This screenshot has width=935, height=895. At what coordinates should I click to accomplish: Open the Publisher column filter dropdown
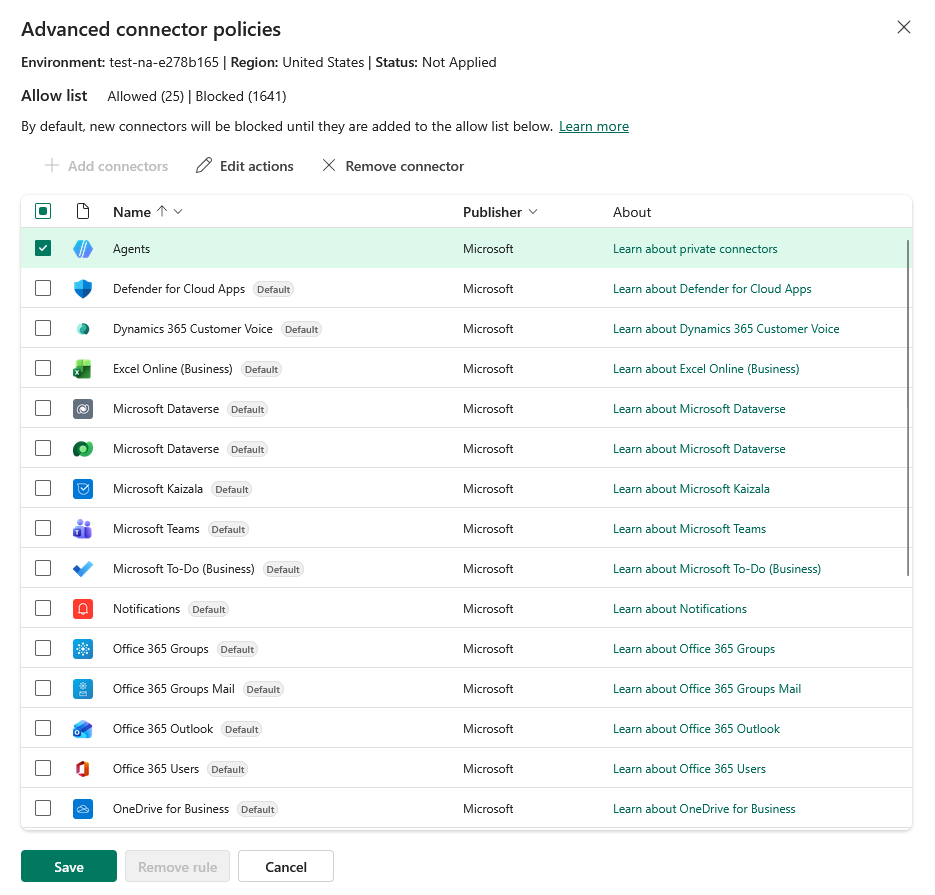tap(533, 212)
